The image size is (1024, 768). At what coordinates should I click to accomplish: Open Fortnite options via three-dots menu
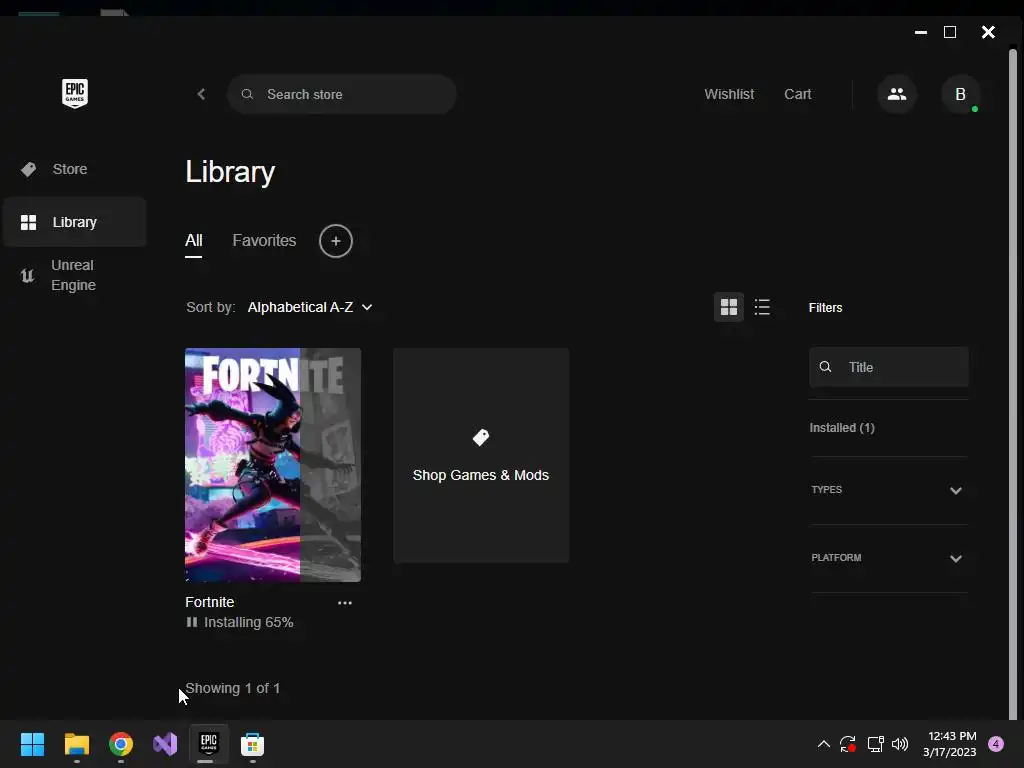pos(345,603)
